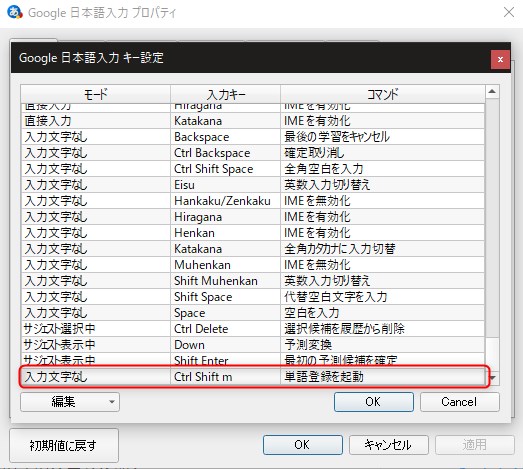Select 代替空白文字を入力 command cell
The width and height of the screenshot is (523, 469).
[383, 297]
